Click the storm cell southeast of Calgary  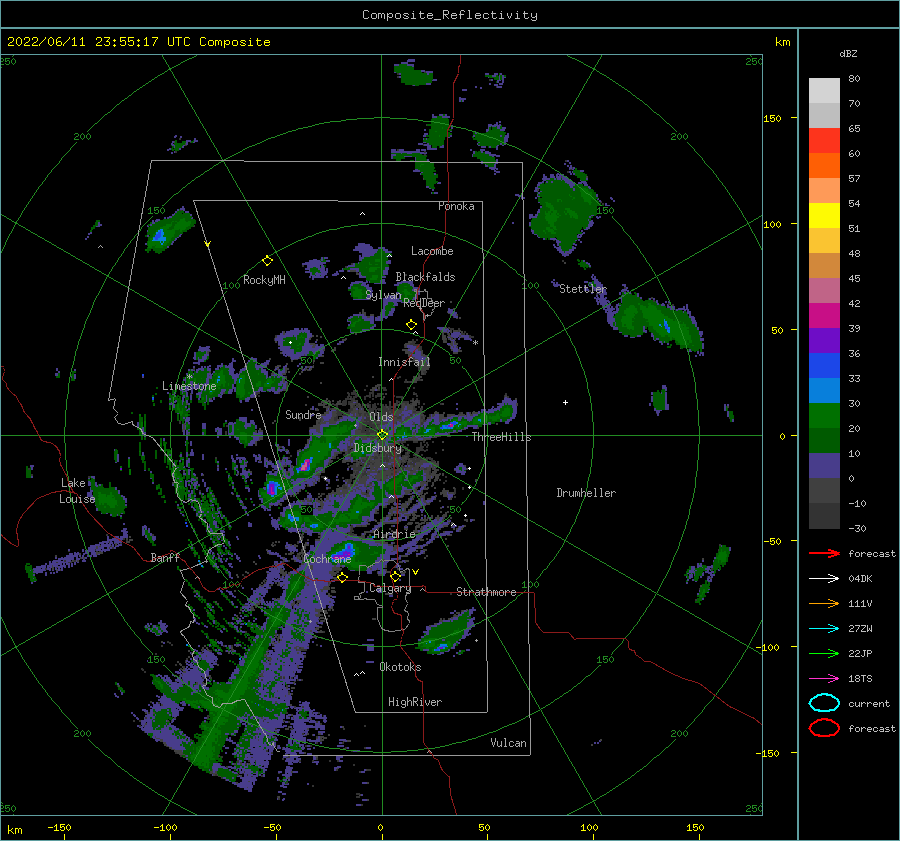coord(447,631)
